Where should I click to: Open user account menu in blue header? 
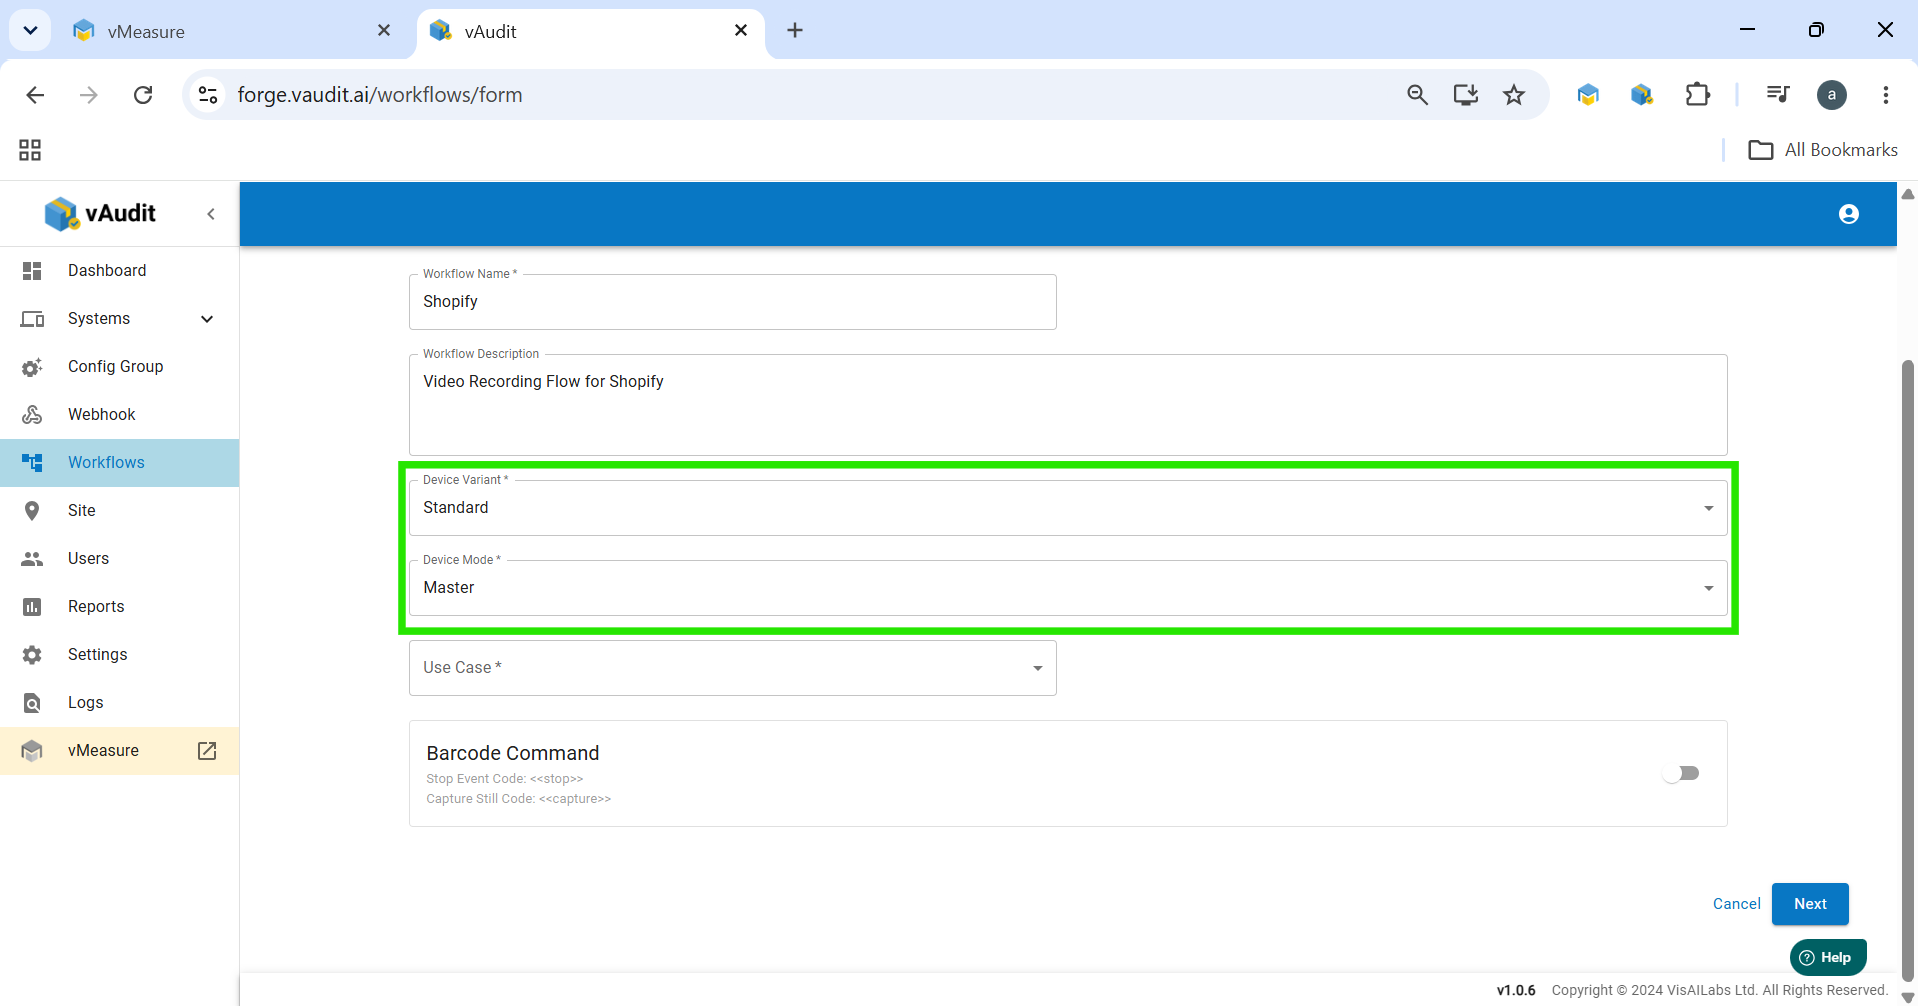pyautogui.click(x=1849, y=214)
